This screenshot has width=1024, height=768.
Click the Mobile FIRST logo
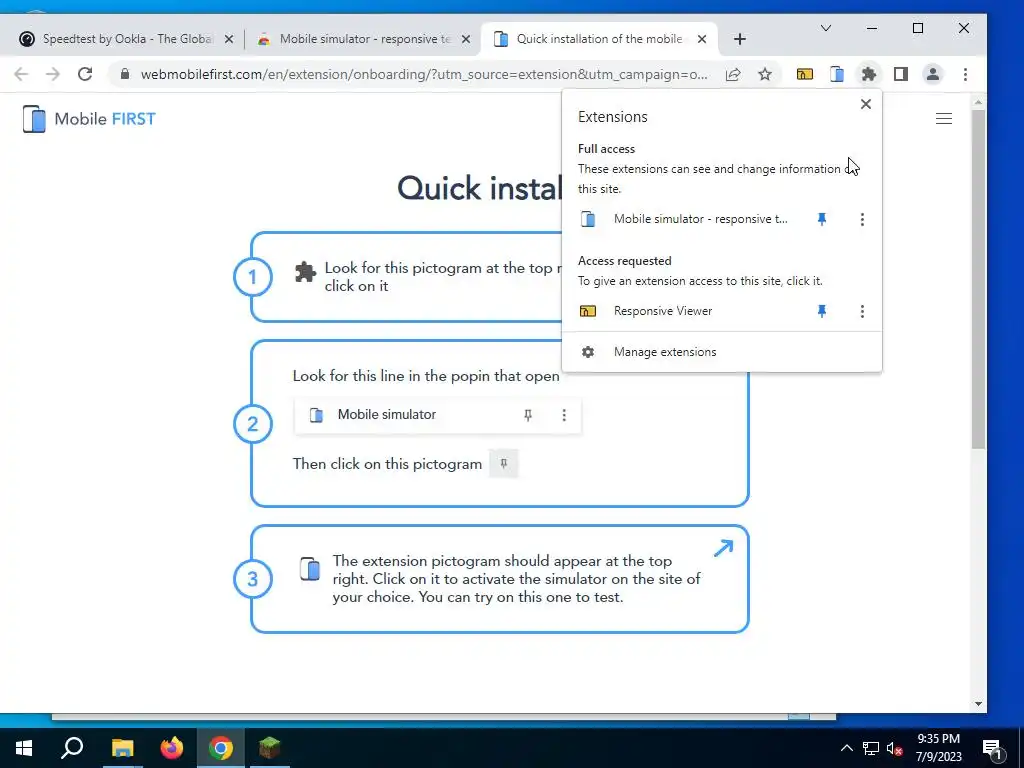click(x=89, y=119)
